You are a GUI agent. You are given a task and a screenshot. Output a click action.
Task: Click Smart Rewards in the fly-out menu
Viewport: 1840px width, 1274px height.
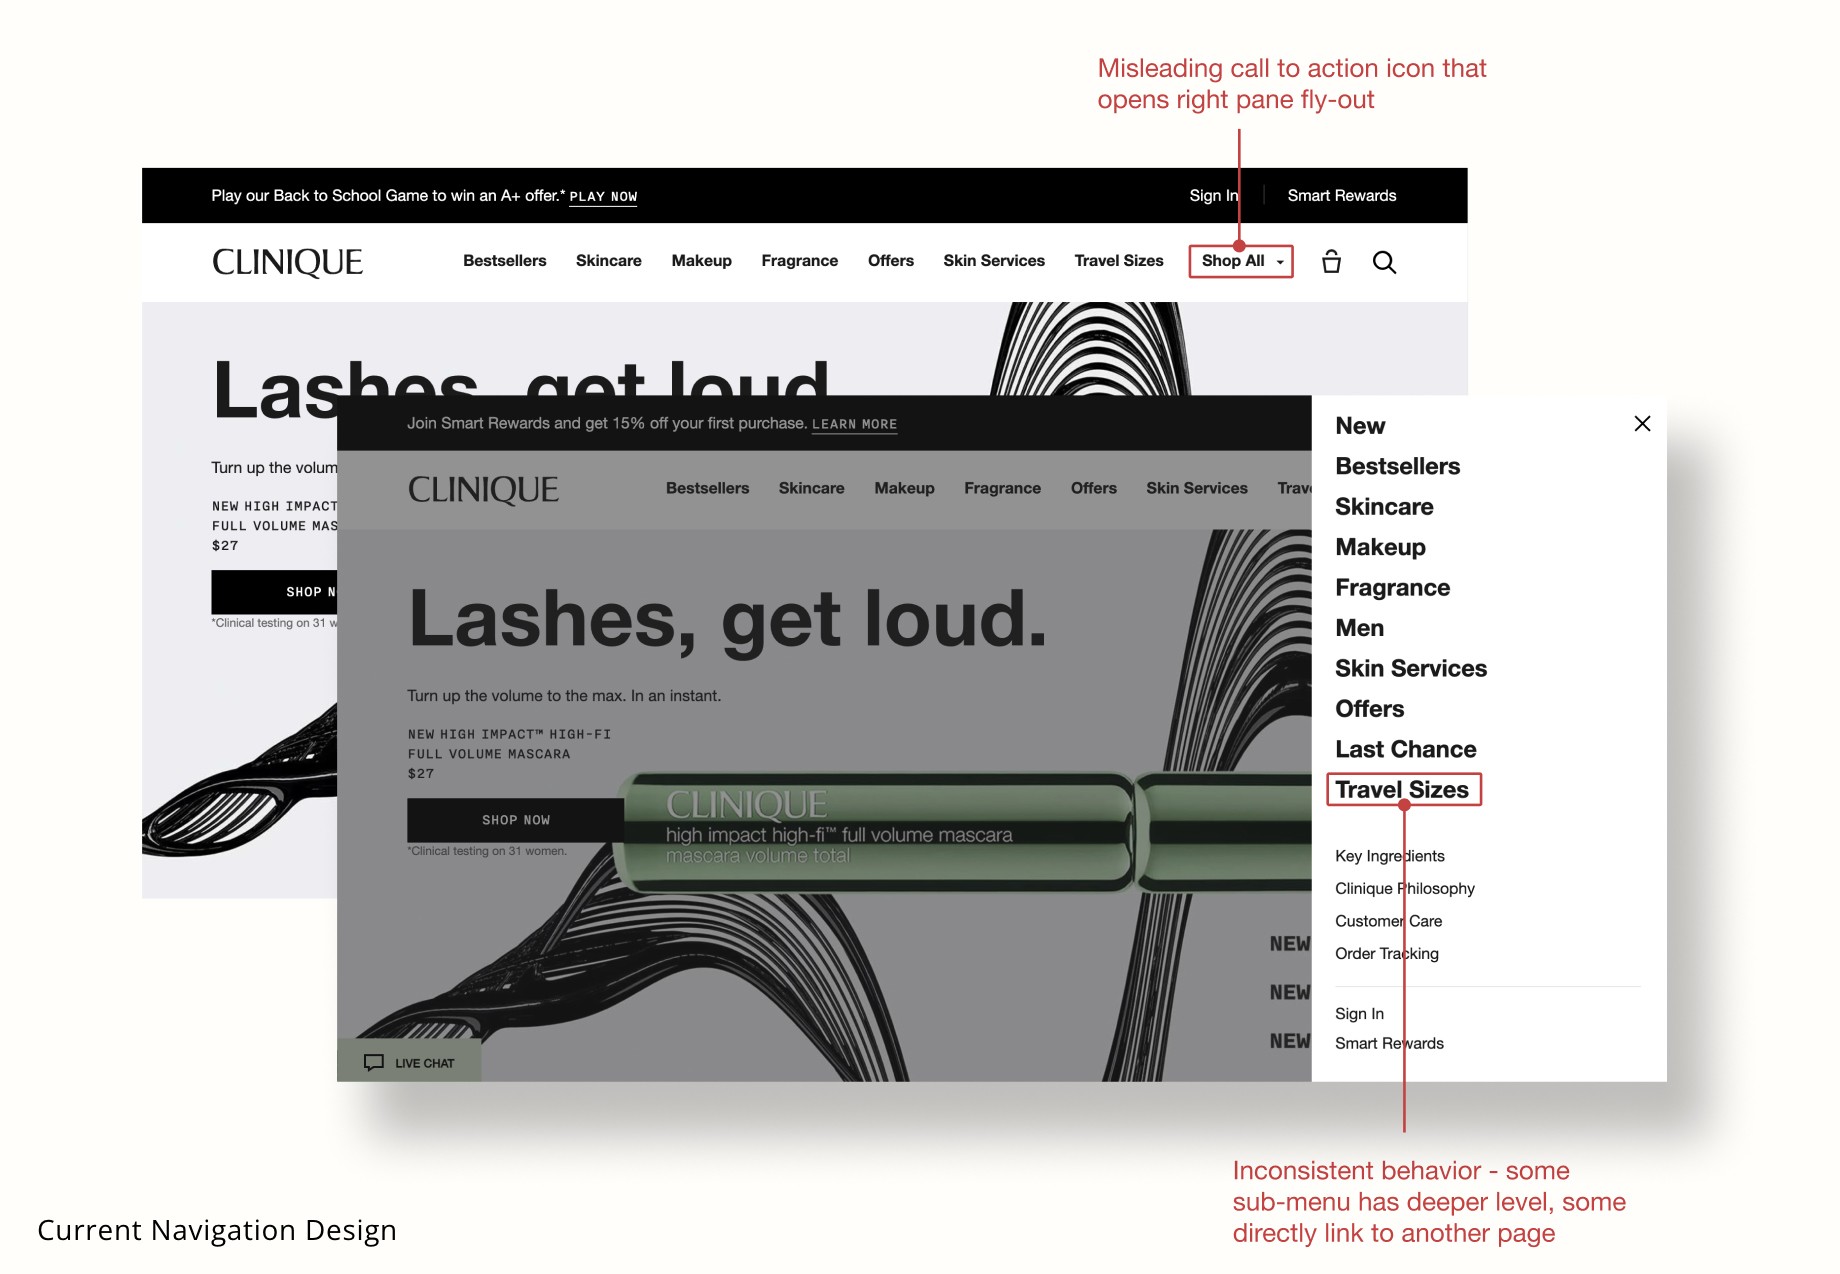[1390, 1044]
